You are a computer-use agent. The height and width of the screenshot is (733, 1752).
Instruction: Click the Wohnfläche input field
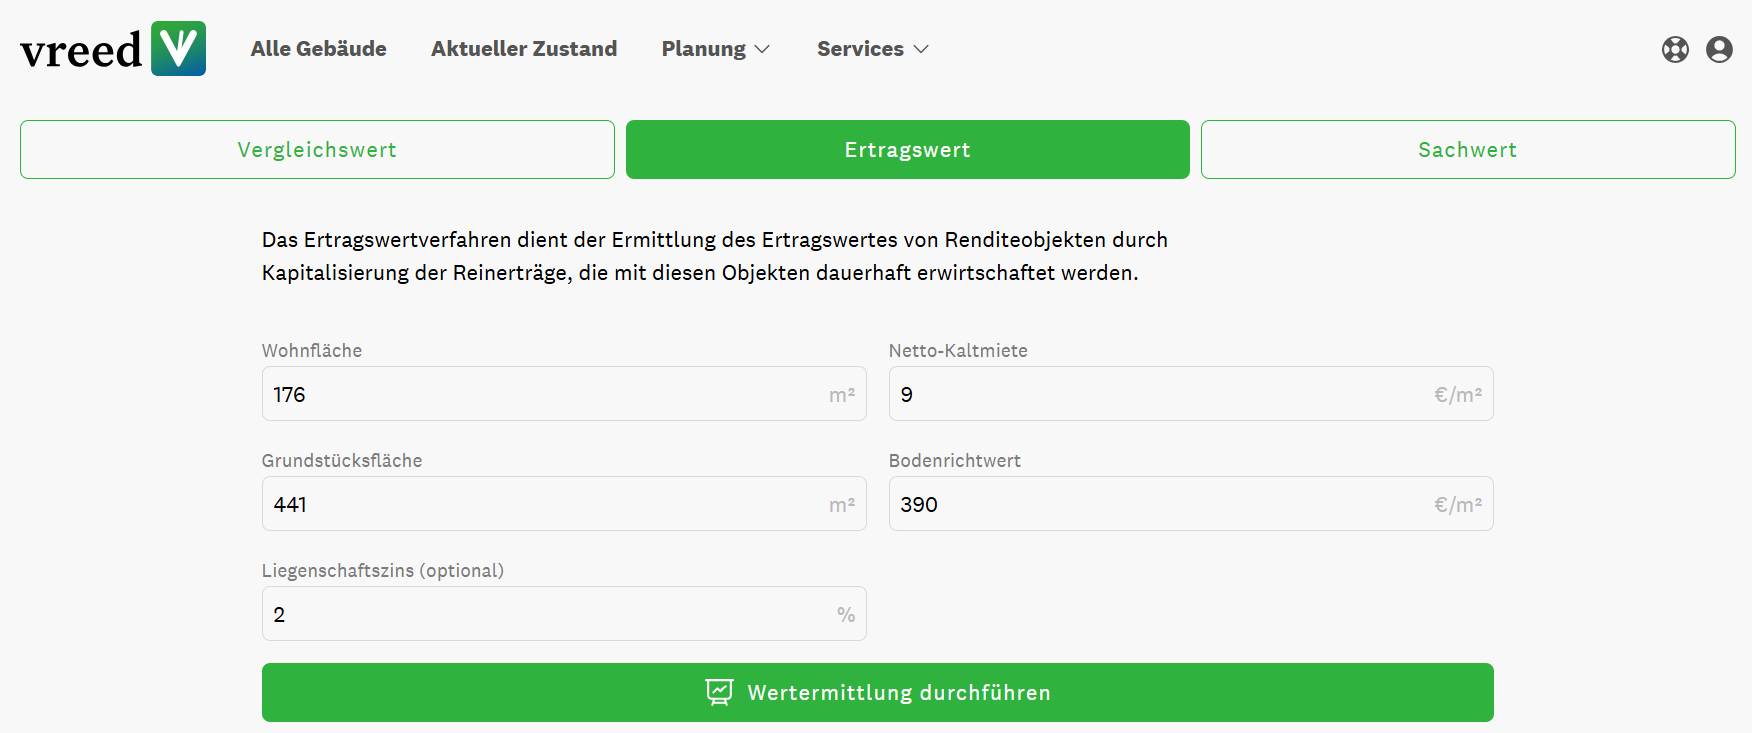545,394
